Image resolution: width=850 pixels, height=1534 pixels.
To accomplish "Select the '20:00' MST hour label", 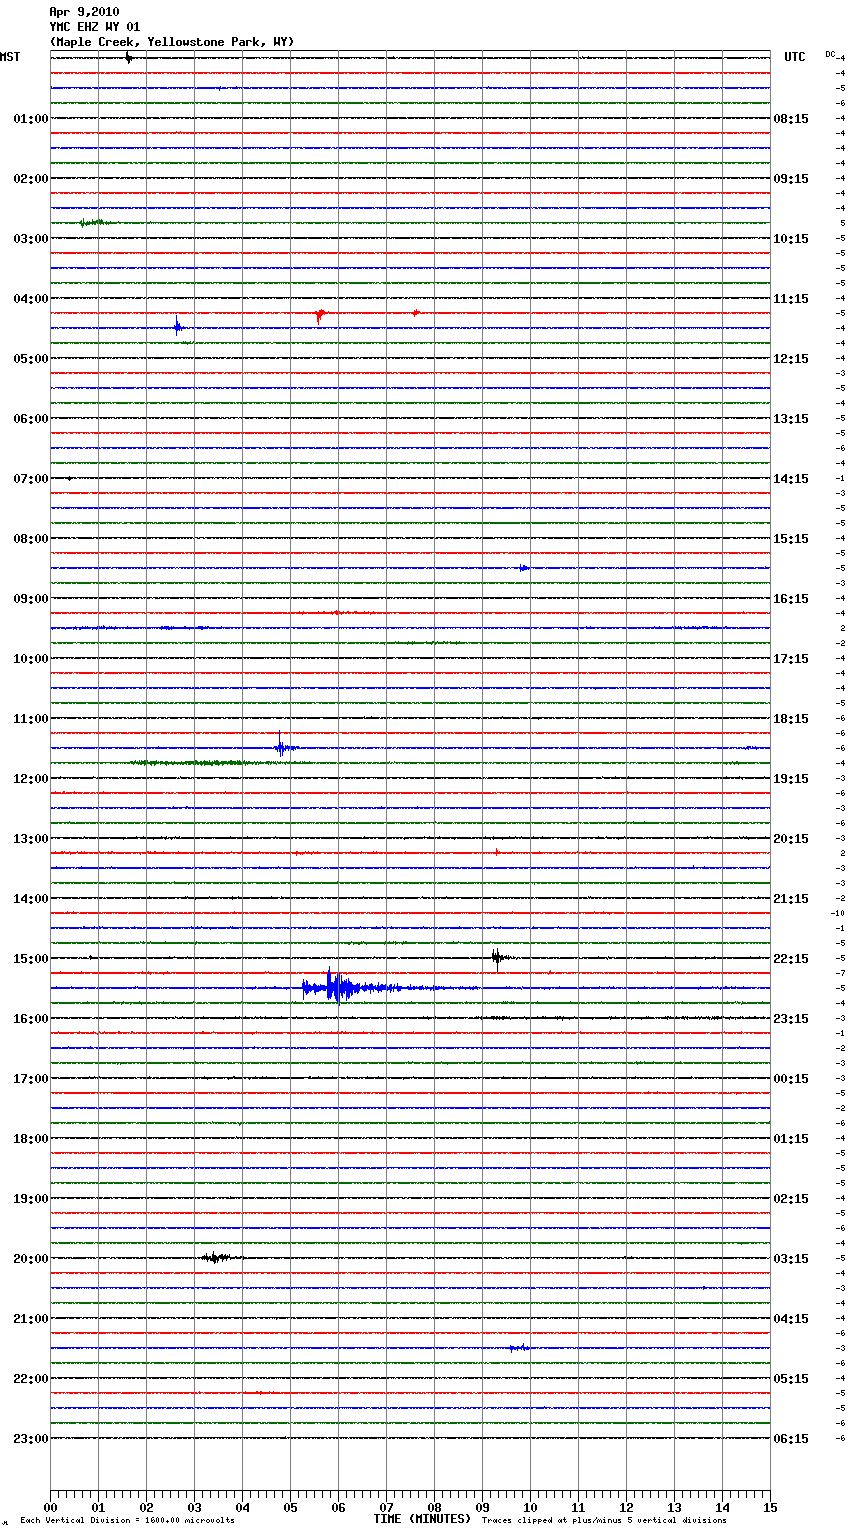I will tap(31, 1259).
